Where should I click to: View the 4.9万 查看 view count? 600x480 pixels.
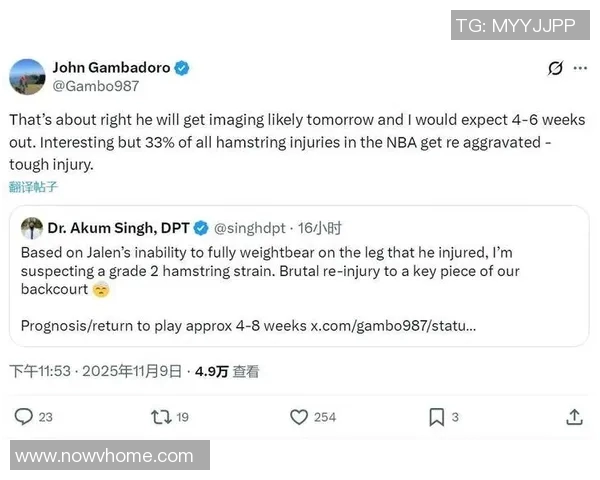coord(227,371)
